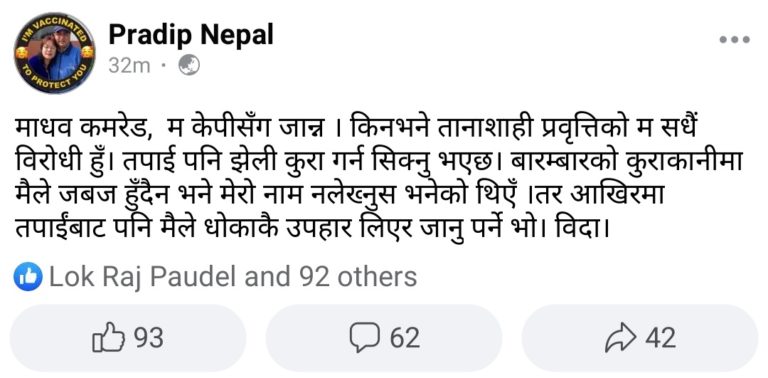768x378 pixels.
Task: Click the Pradip Nepal author name
Action: pos(191,35)
